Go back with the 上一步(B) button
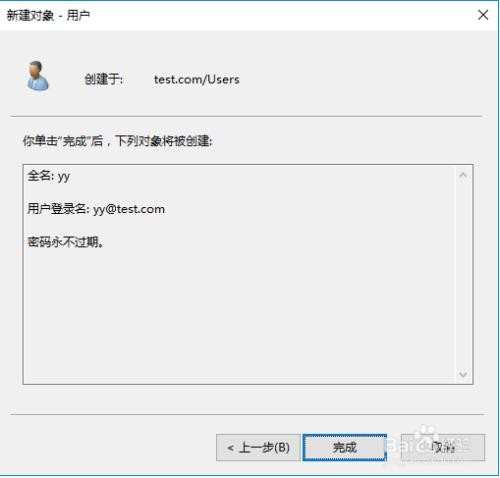This screenshot has width=500, height=478. (x=258, y=447)
